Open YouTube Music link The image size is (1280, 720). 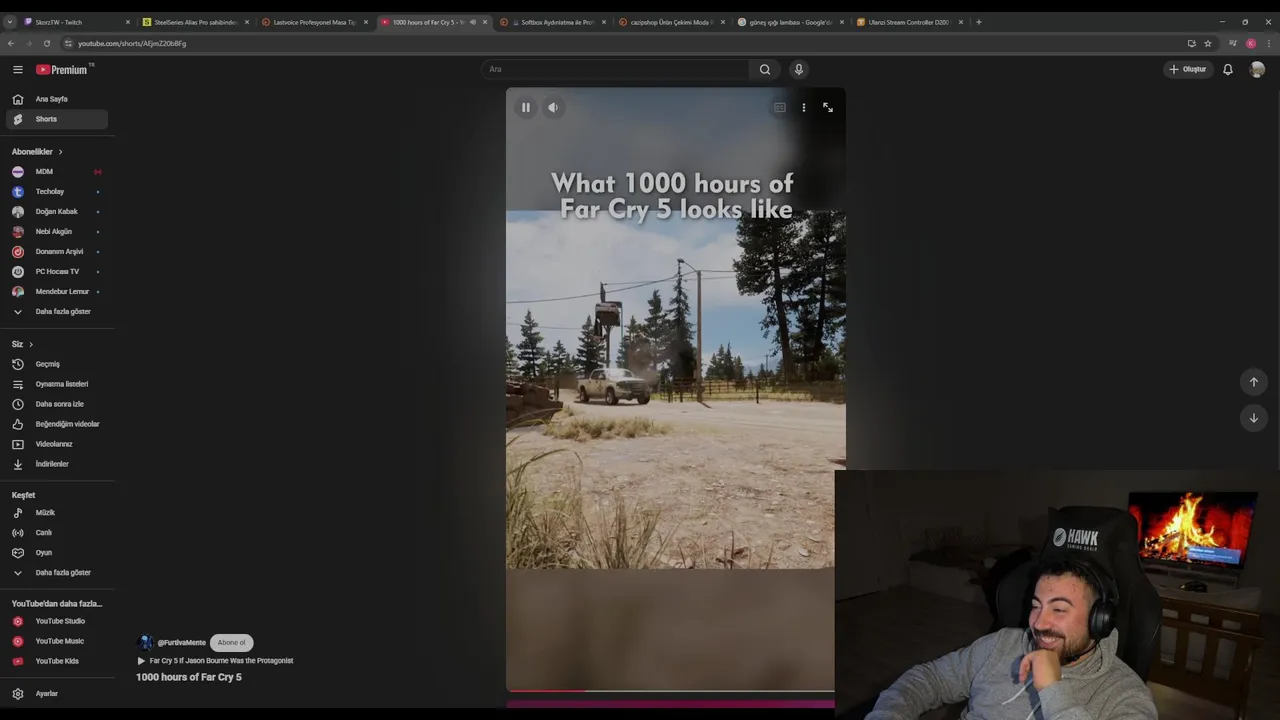click(x=57, y=641)
